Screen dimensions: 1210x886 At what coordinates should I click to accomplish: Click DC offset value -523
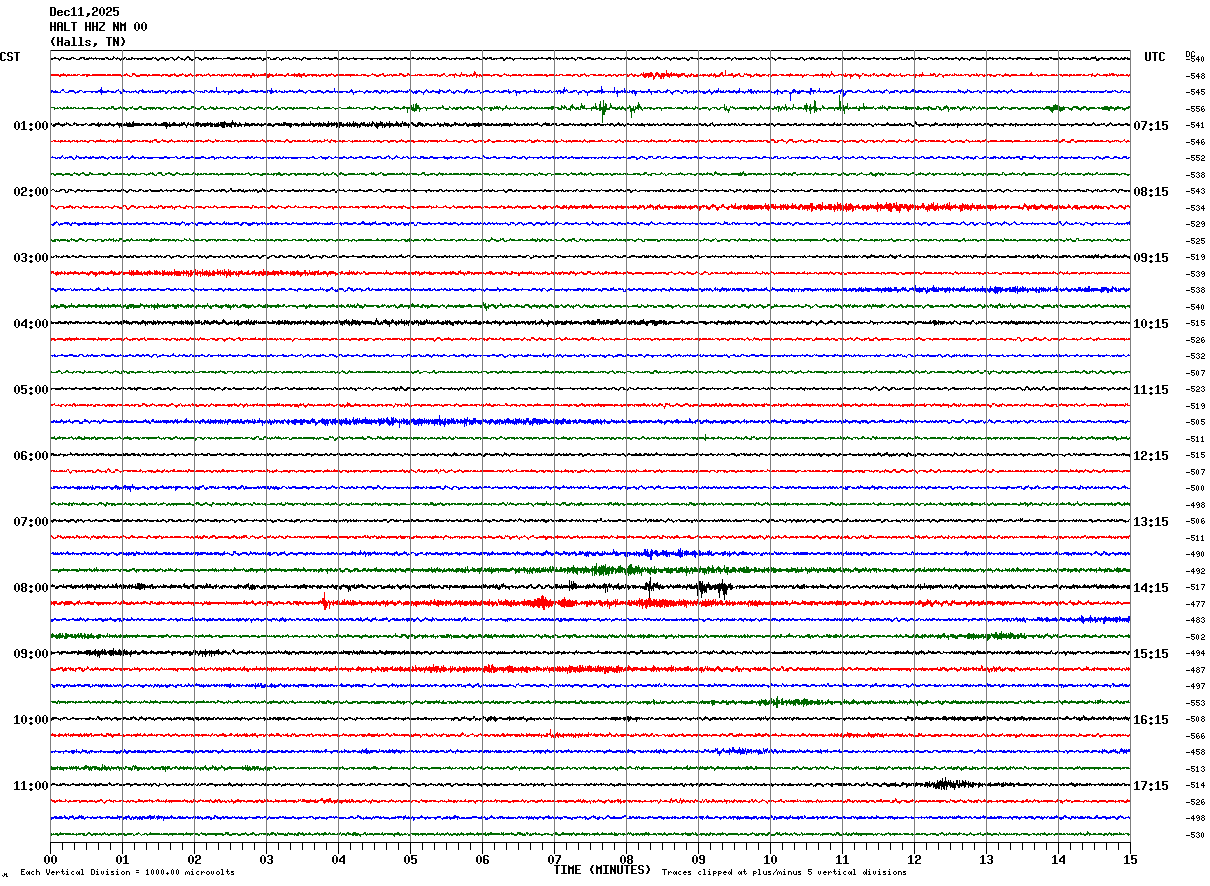tap(1195, 390)
